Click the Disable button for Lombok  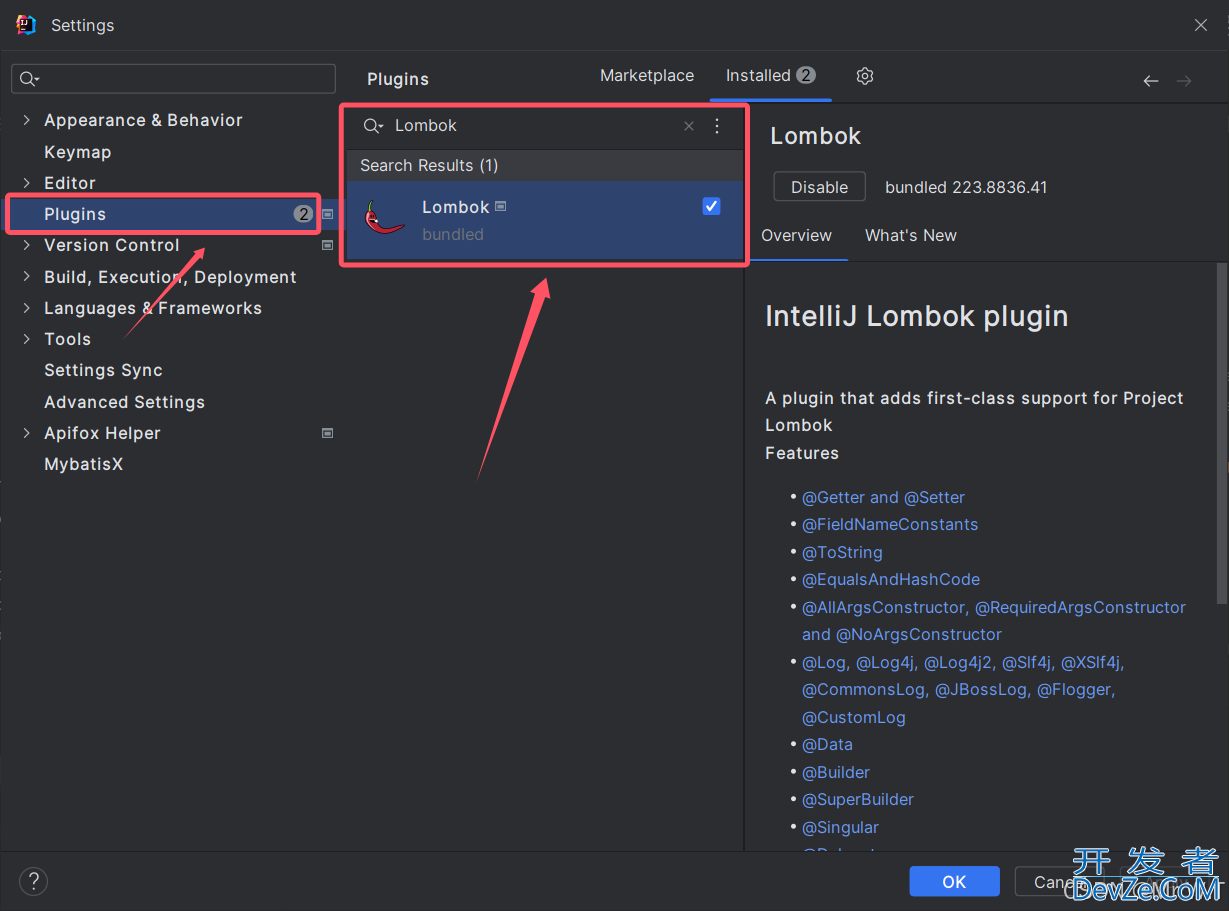(820, 187)
